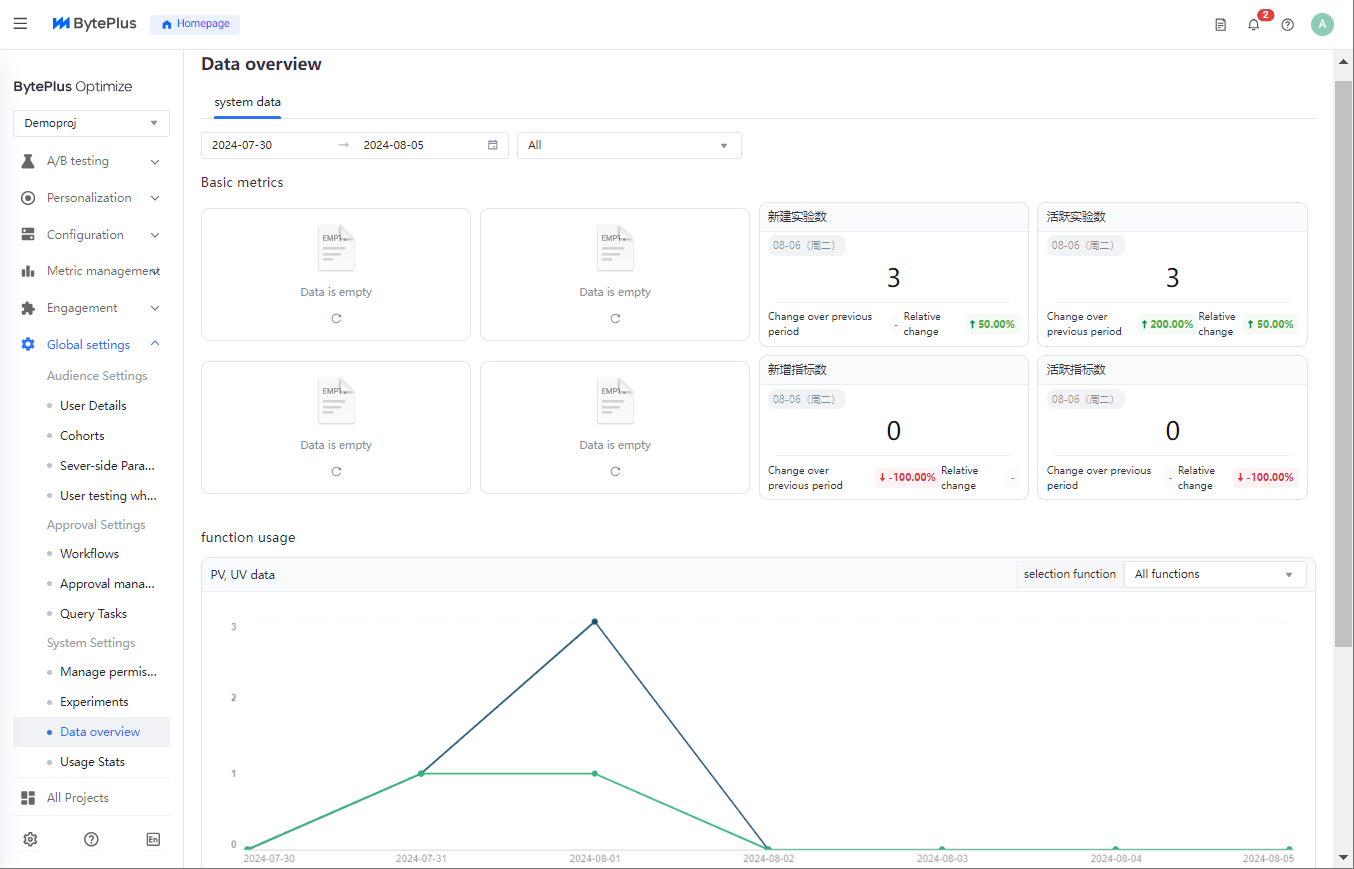
Task: Click the Homepage button
Action: pos(195,24)
